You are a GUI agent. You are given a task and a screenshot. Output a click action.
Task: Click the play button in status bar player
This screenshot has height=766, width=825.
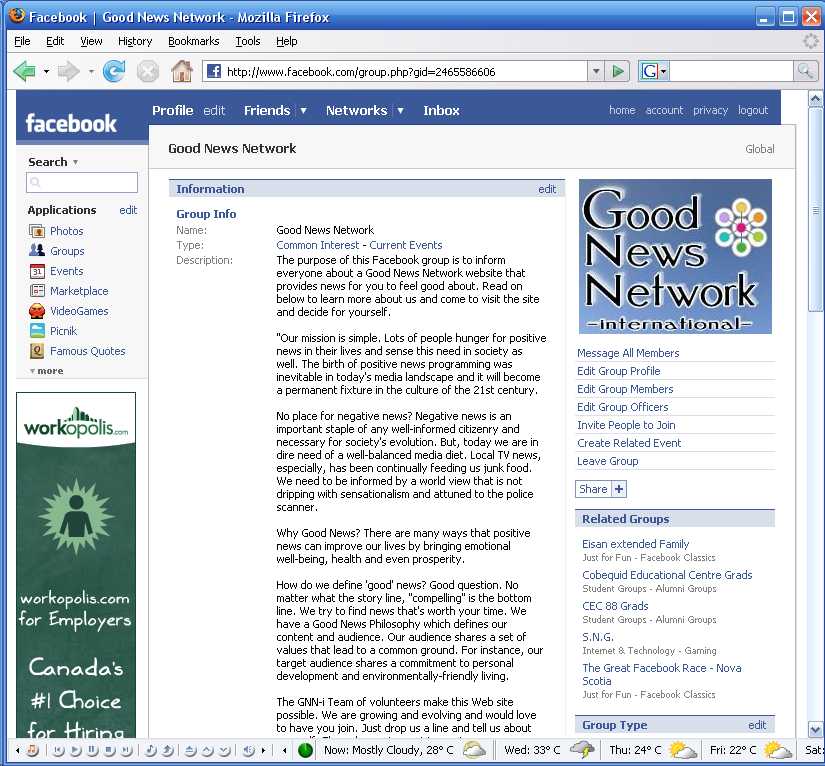(75, 750)
